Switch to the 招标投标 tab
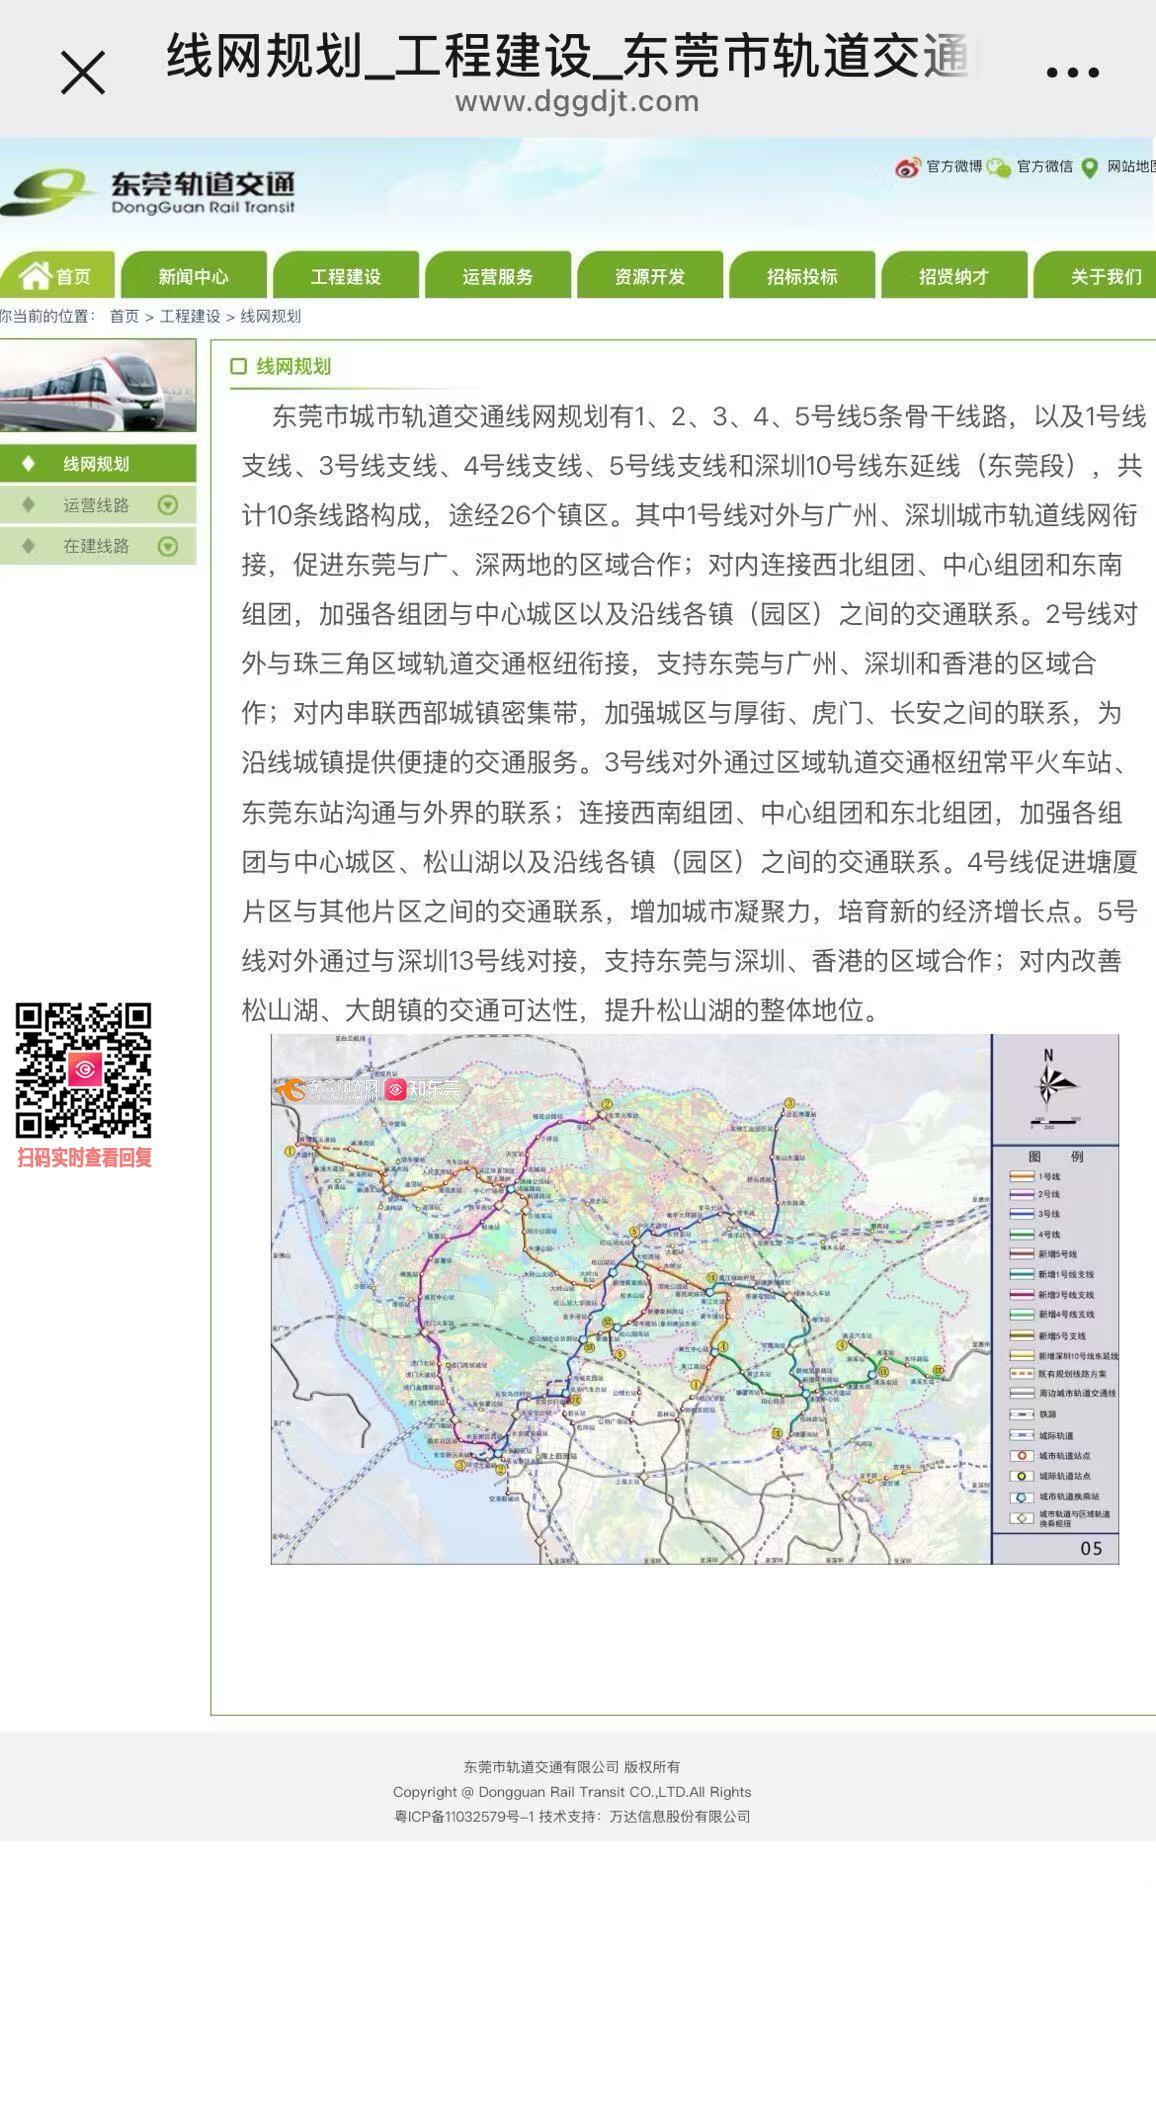Screen dimensions: 1156x2116 [x=801, y=277]
